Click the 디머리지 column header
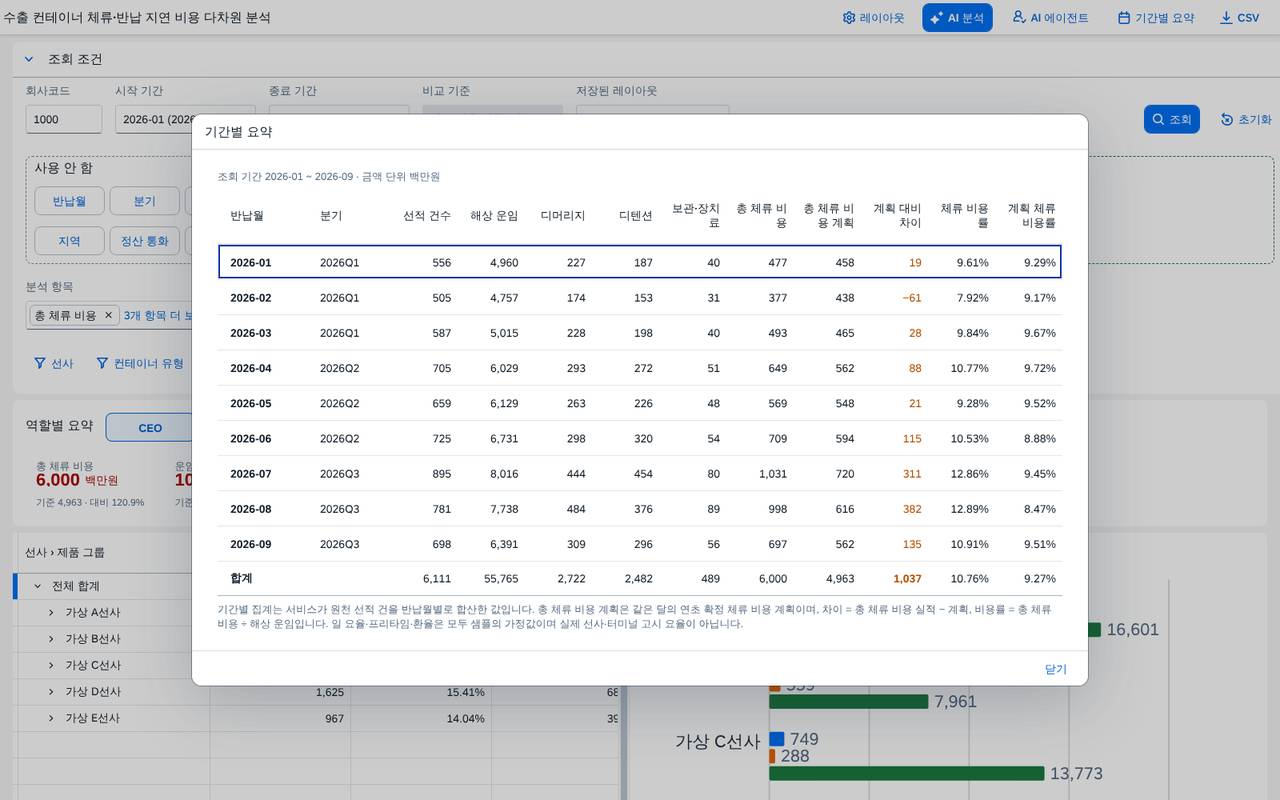Viewport: 1280px width, 800px height. [563, 216]
